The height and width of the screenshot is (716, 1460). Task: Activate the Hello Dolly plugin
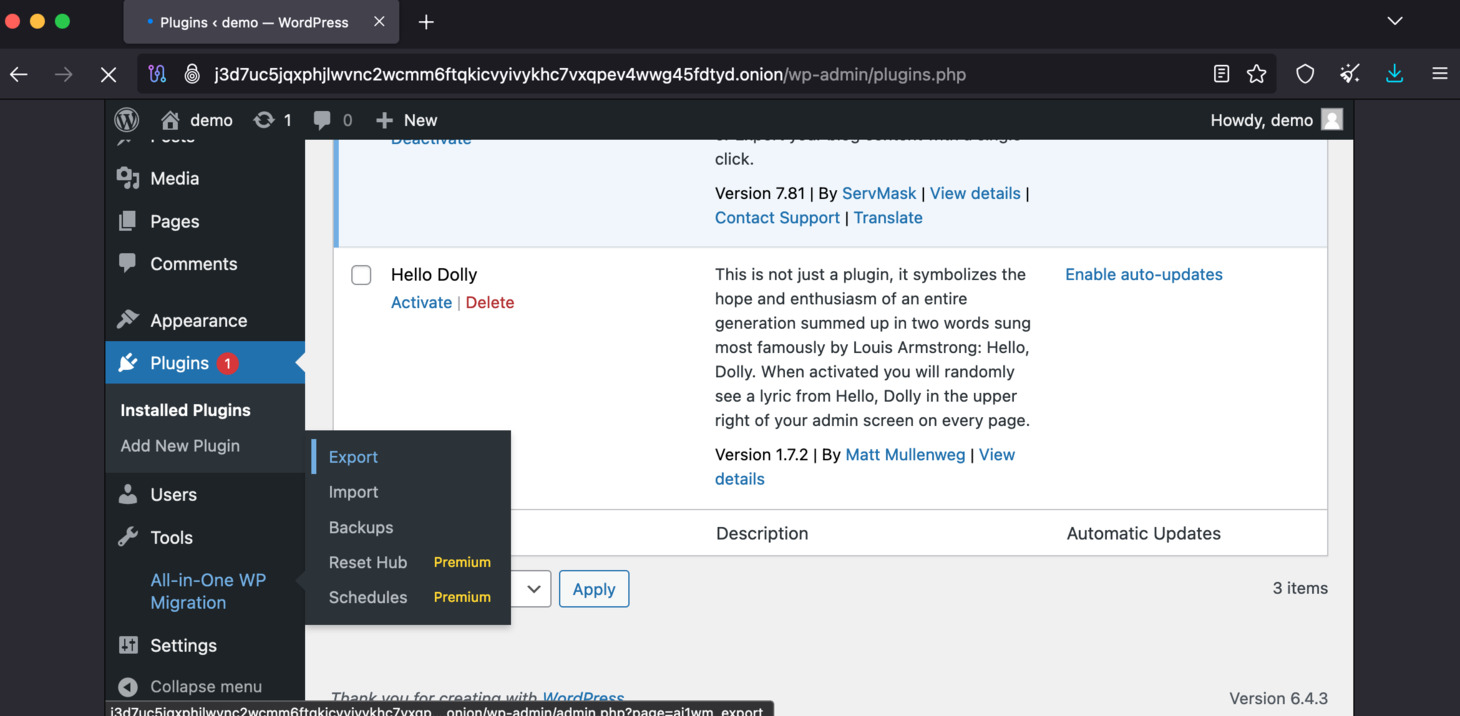pos(421,302)
